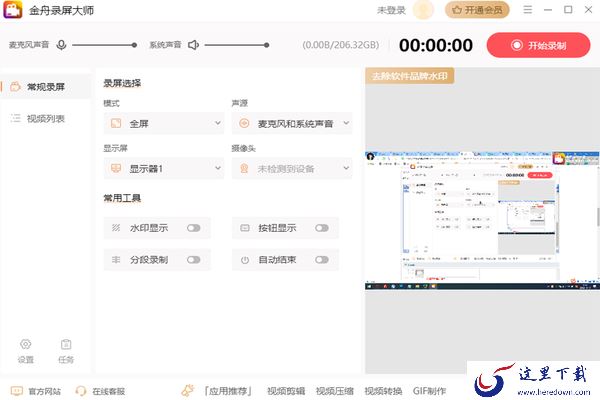Click the 在线客服 link text
Image resolution: width=600 pixels, height=400 pixels.
(109, 391)
